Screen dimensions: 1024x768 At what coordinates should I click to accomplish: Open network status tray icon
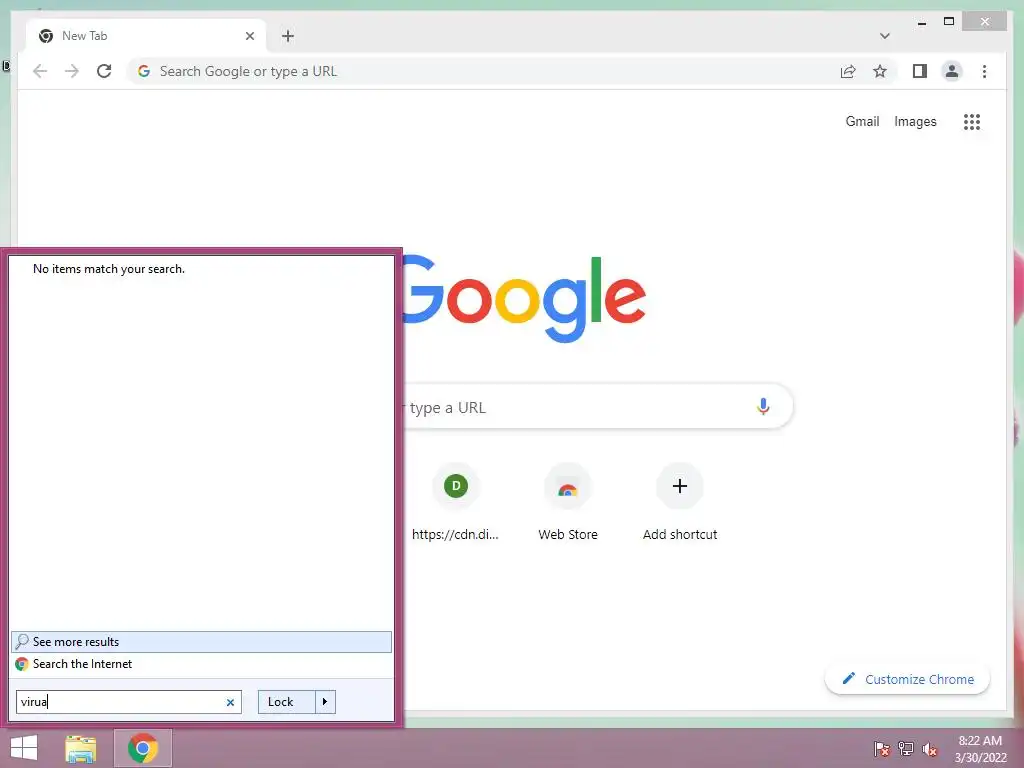pyautogui.click(x=906, y=749)
